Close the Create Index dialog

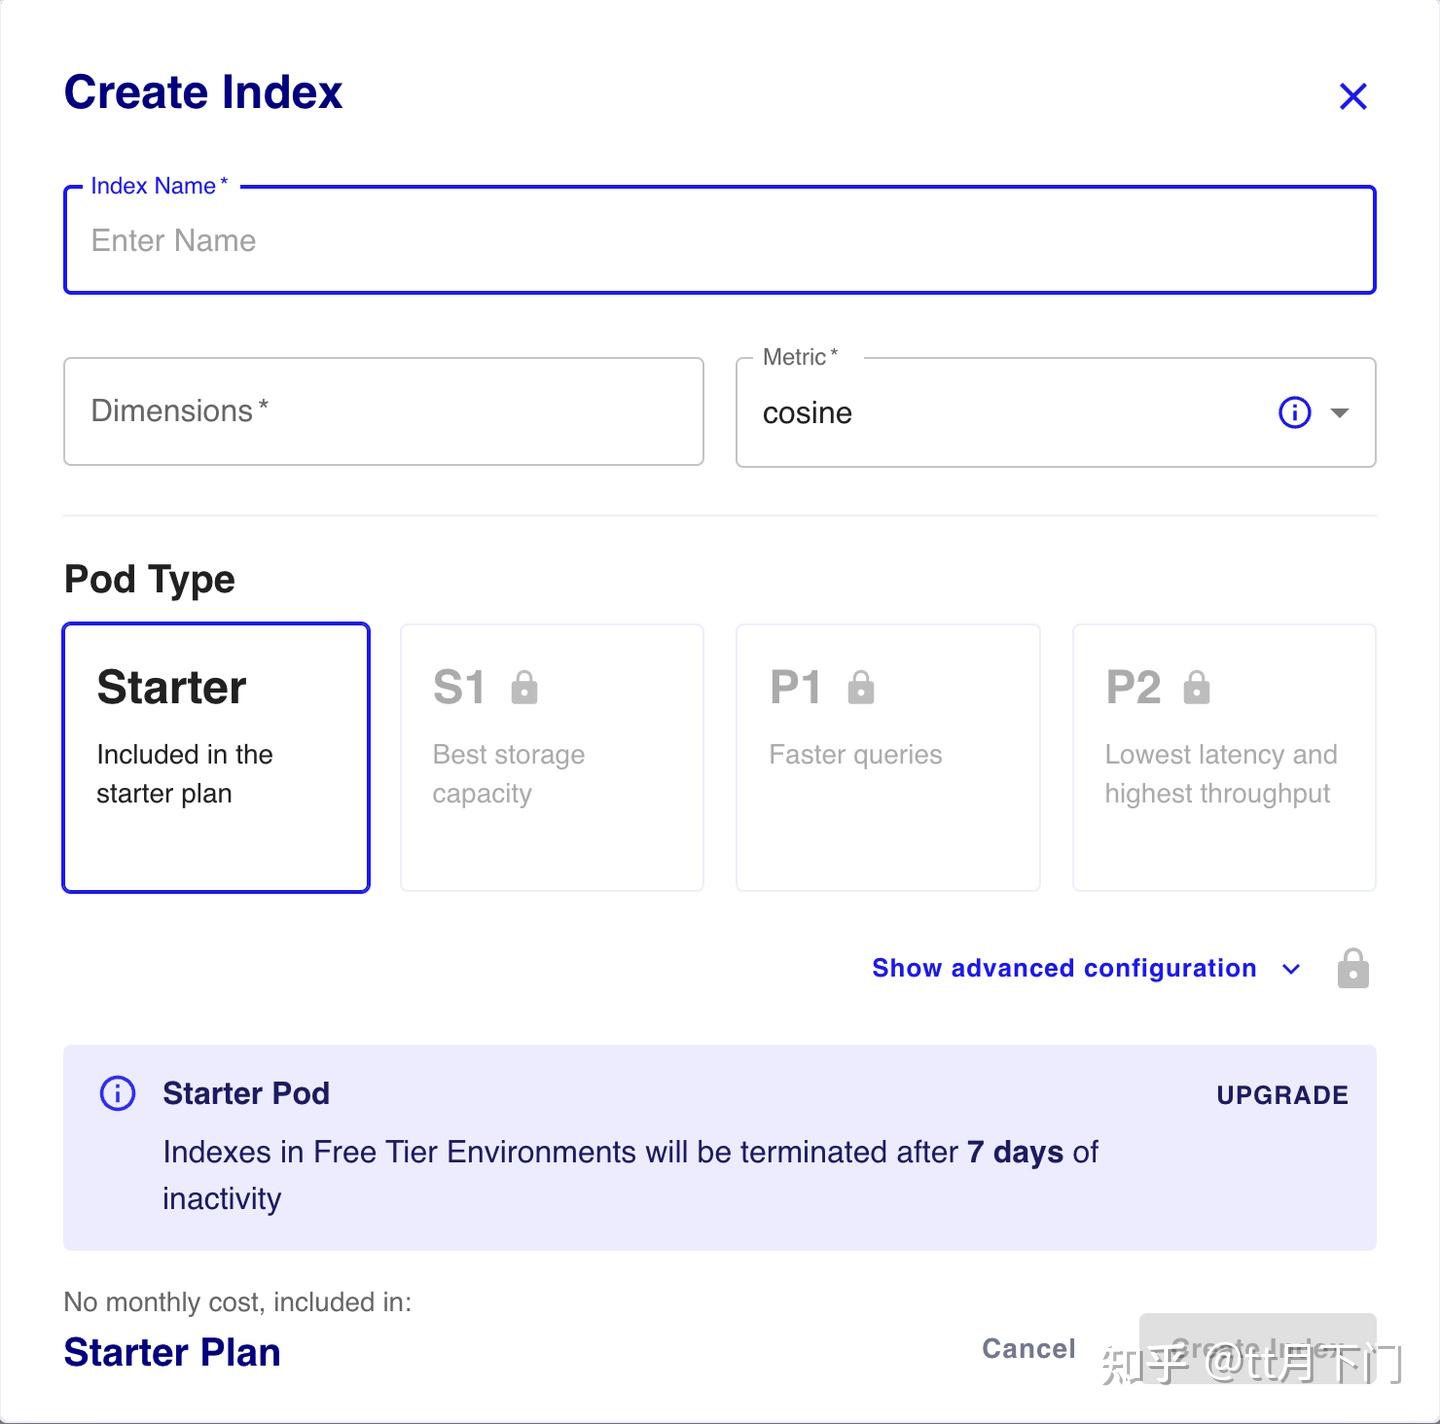pyautogui.click(x=1353, y=96)
